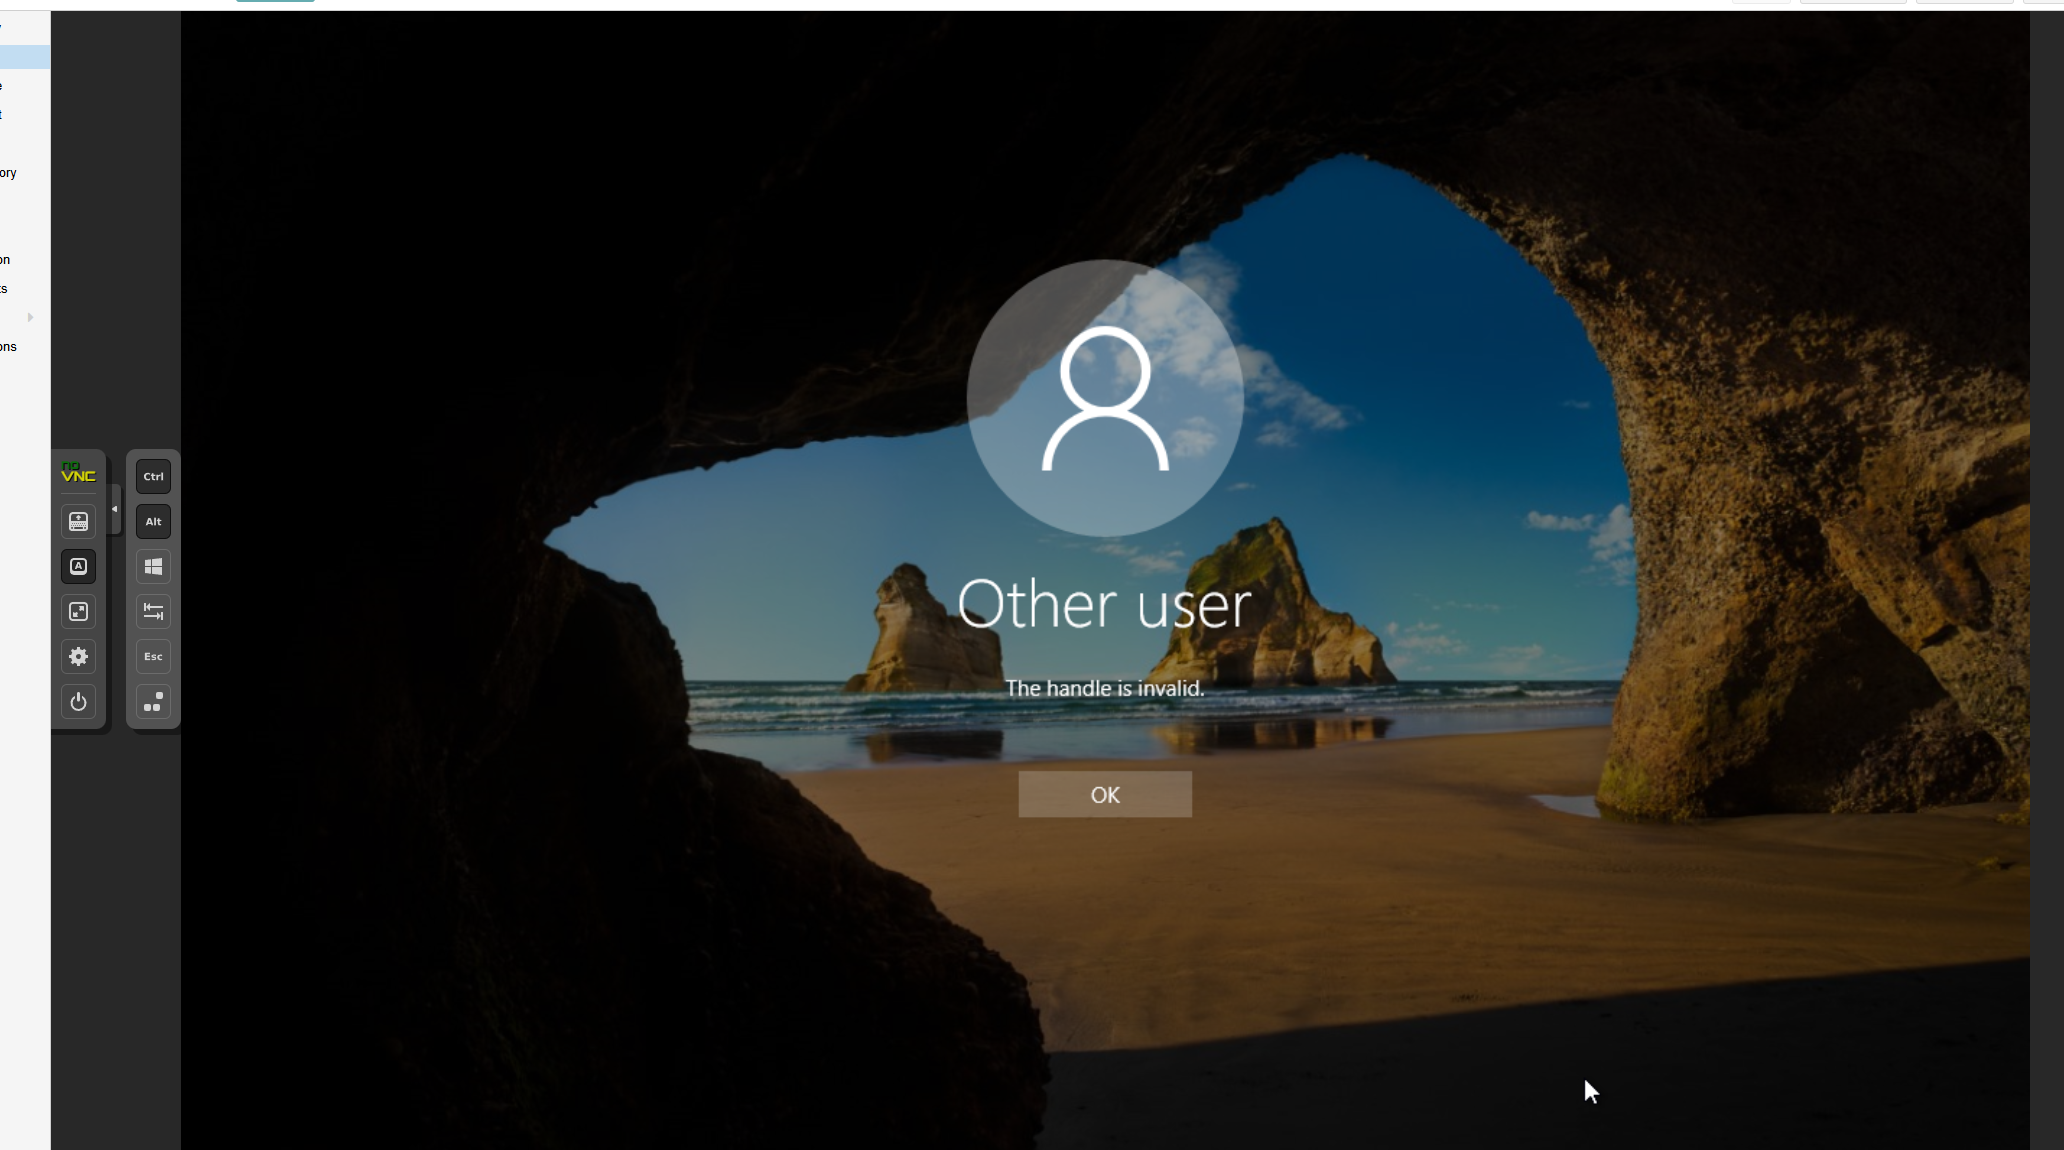Send the Tab key
Viewport: 2064px width, 1150px height.
pos(153,611)
